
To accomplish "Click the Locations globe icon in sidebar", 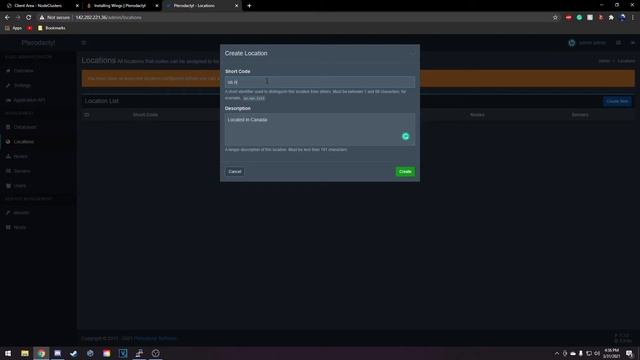I will click(x=8, y=142).
